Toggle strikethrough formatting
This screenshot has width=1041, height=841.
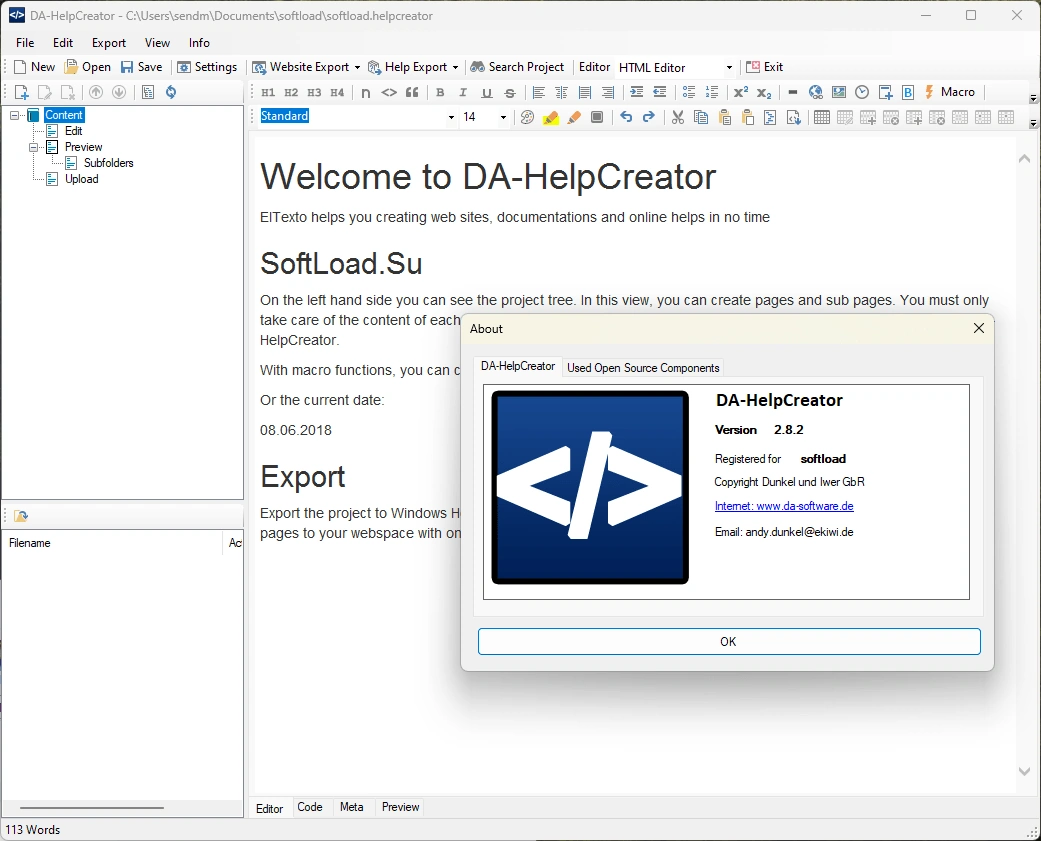tap(509, 92)
